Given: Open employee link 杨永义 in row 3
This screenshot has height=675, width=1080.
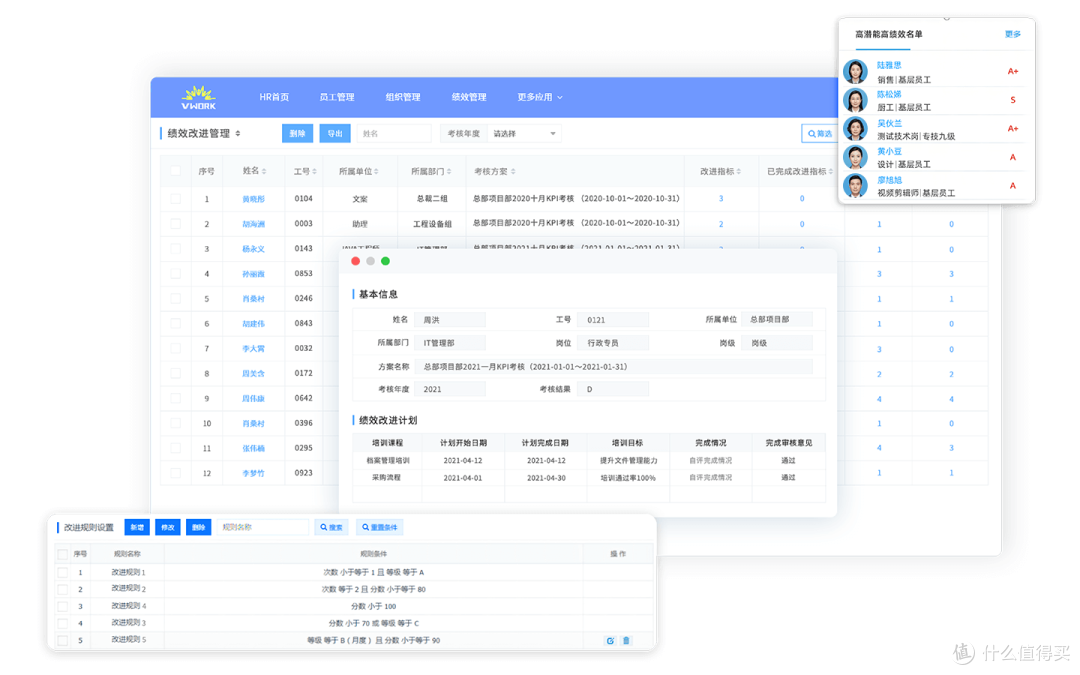Looking at the screenshot, I should tap(253, 249).
